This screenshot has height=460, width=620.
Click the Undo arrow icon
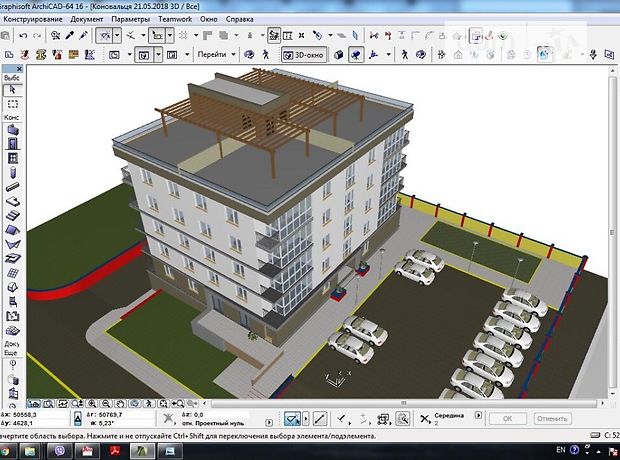click(23, 36)
